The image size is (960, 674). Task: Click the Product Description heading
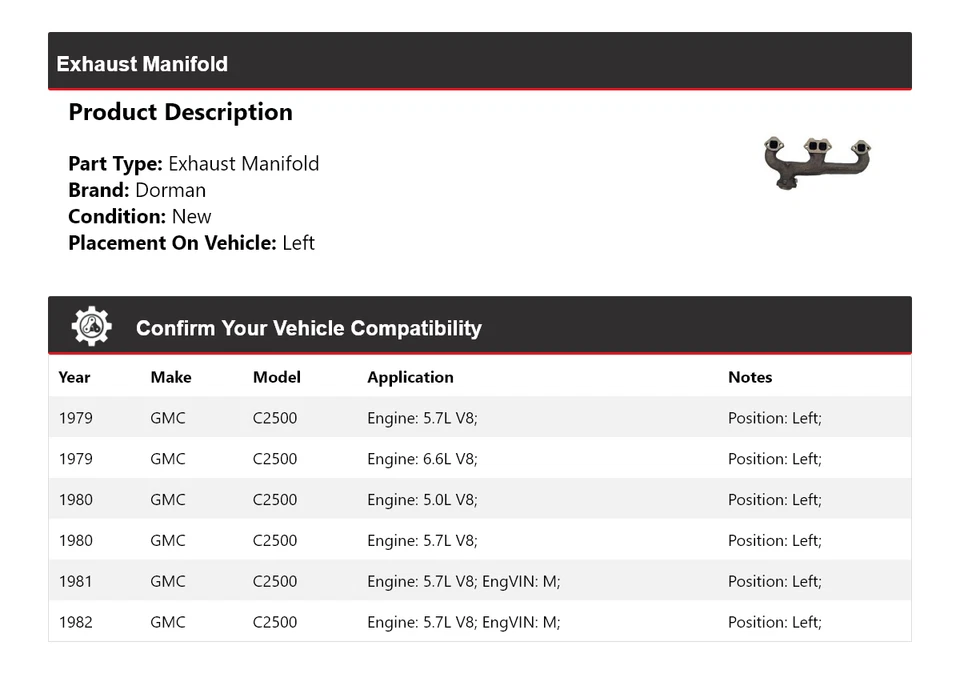[x=180, y=112]
